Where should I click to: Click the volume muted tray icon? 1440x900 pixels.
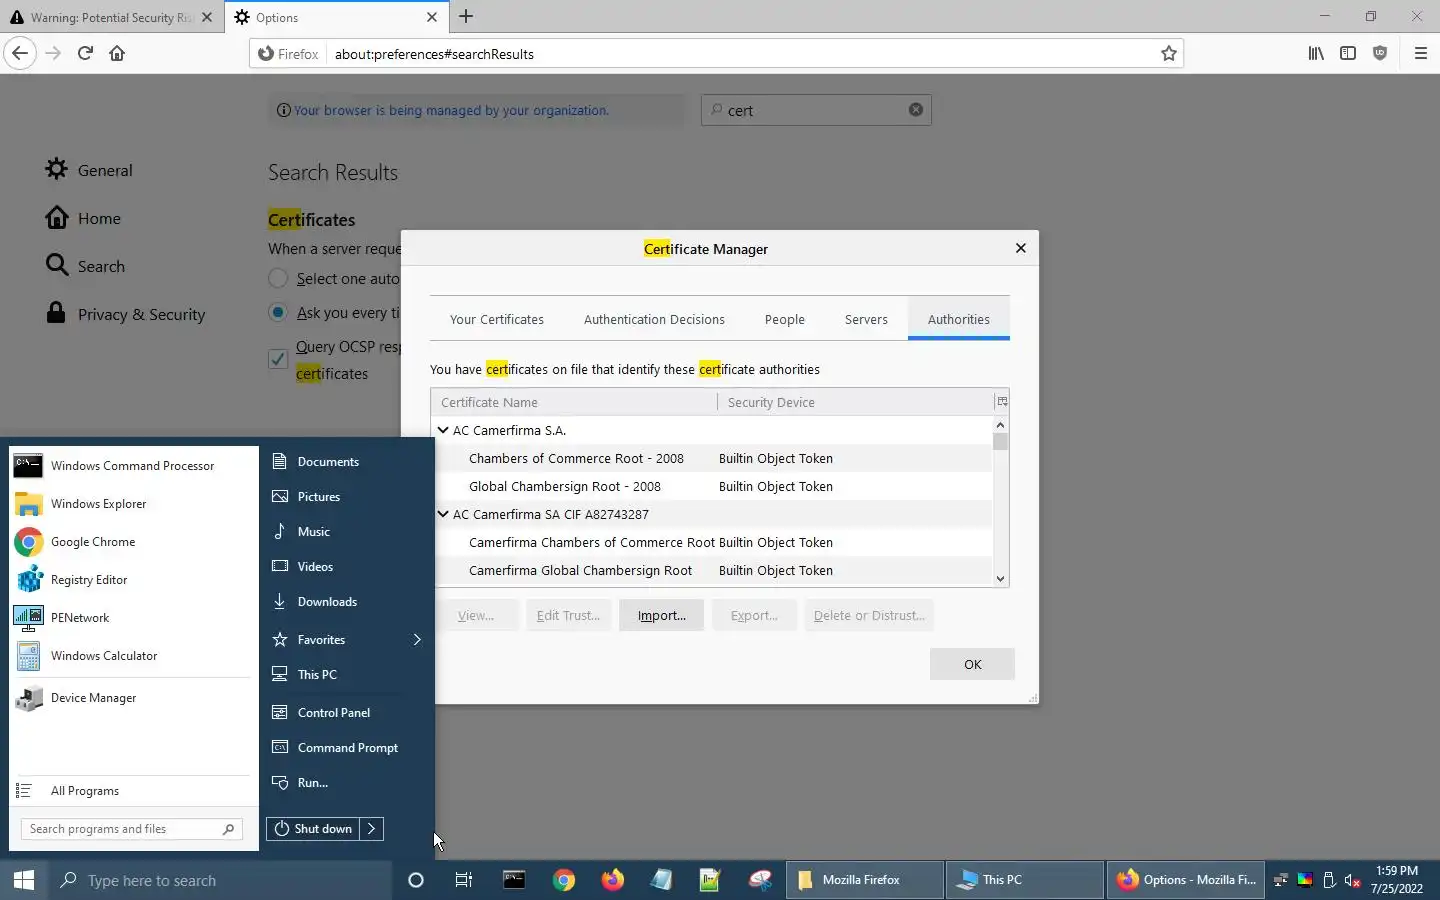[x=1352, y=881]
